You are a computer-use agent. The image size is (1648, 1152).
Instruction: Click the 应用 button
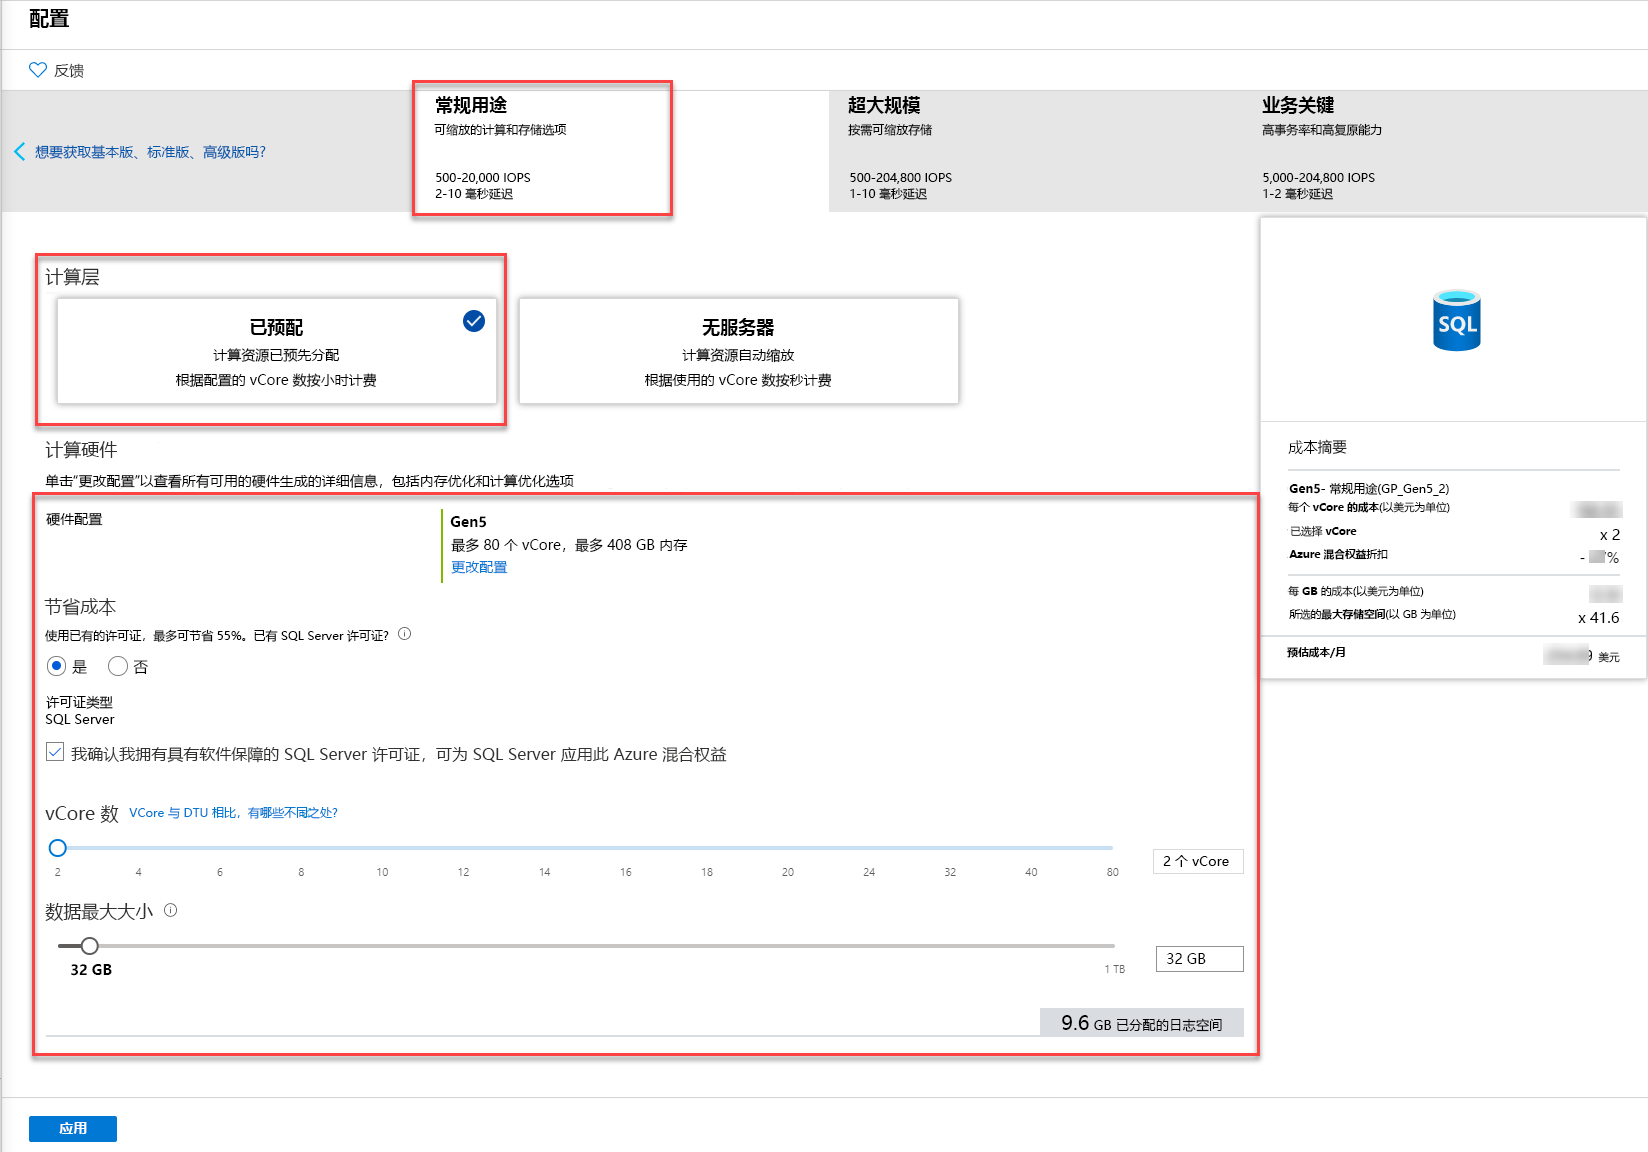[73, 1128]
